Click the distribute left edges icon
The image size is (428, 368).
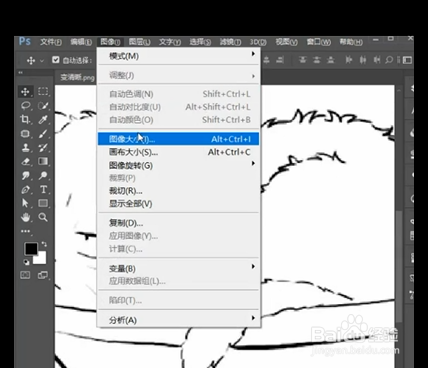coord(349,60)
